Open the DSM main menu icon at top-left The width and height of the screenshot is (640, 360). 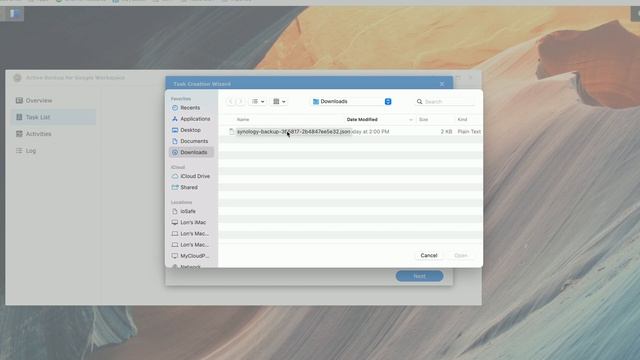14,13
